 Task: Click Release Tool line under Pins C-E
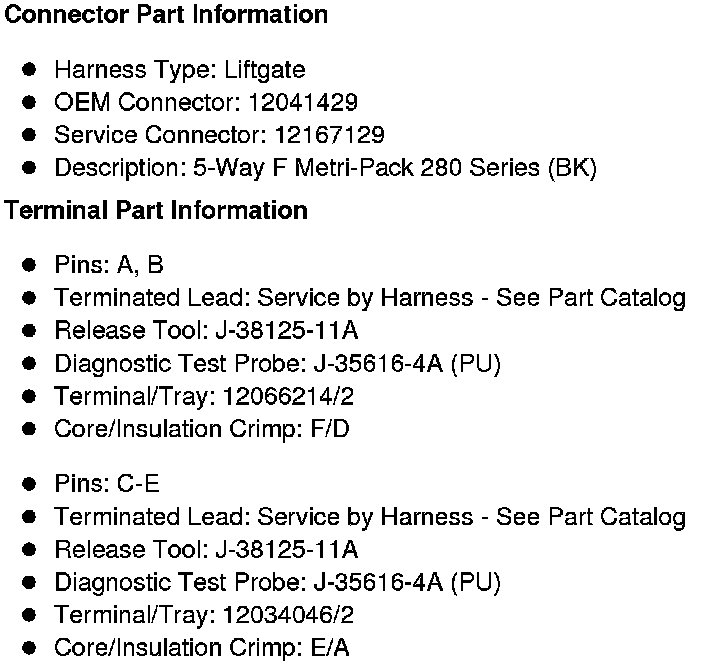tap(206, 550)
